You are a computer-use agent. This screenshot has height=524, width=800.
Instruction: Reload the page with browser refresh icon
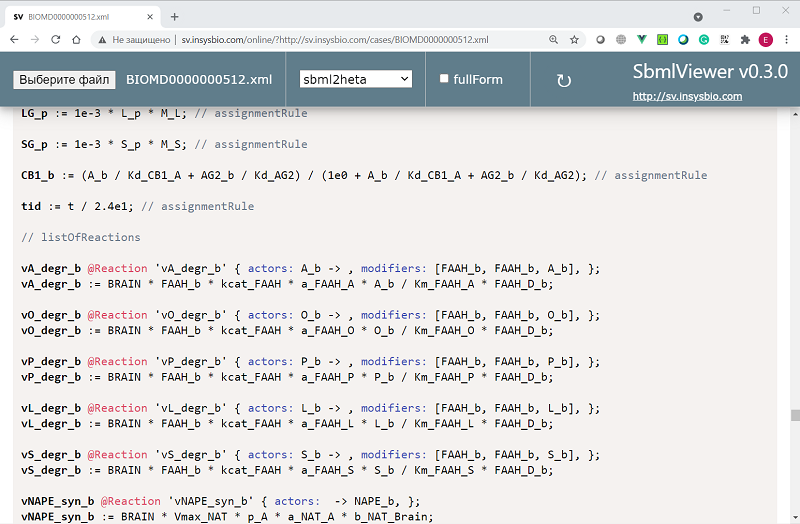click(x=56, y=40)
